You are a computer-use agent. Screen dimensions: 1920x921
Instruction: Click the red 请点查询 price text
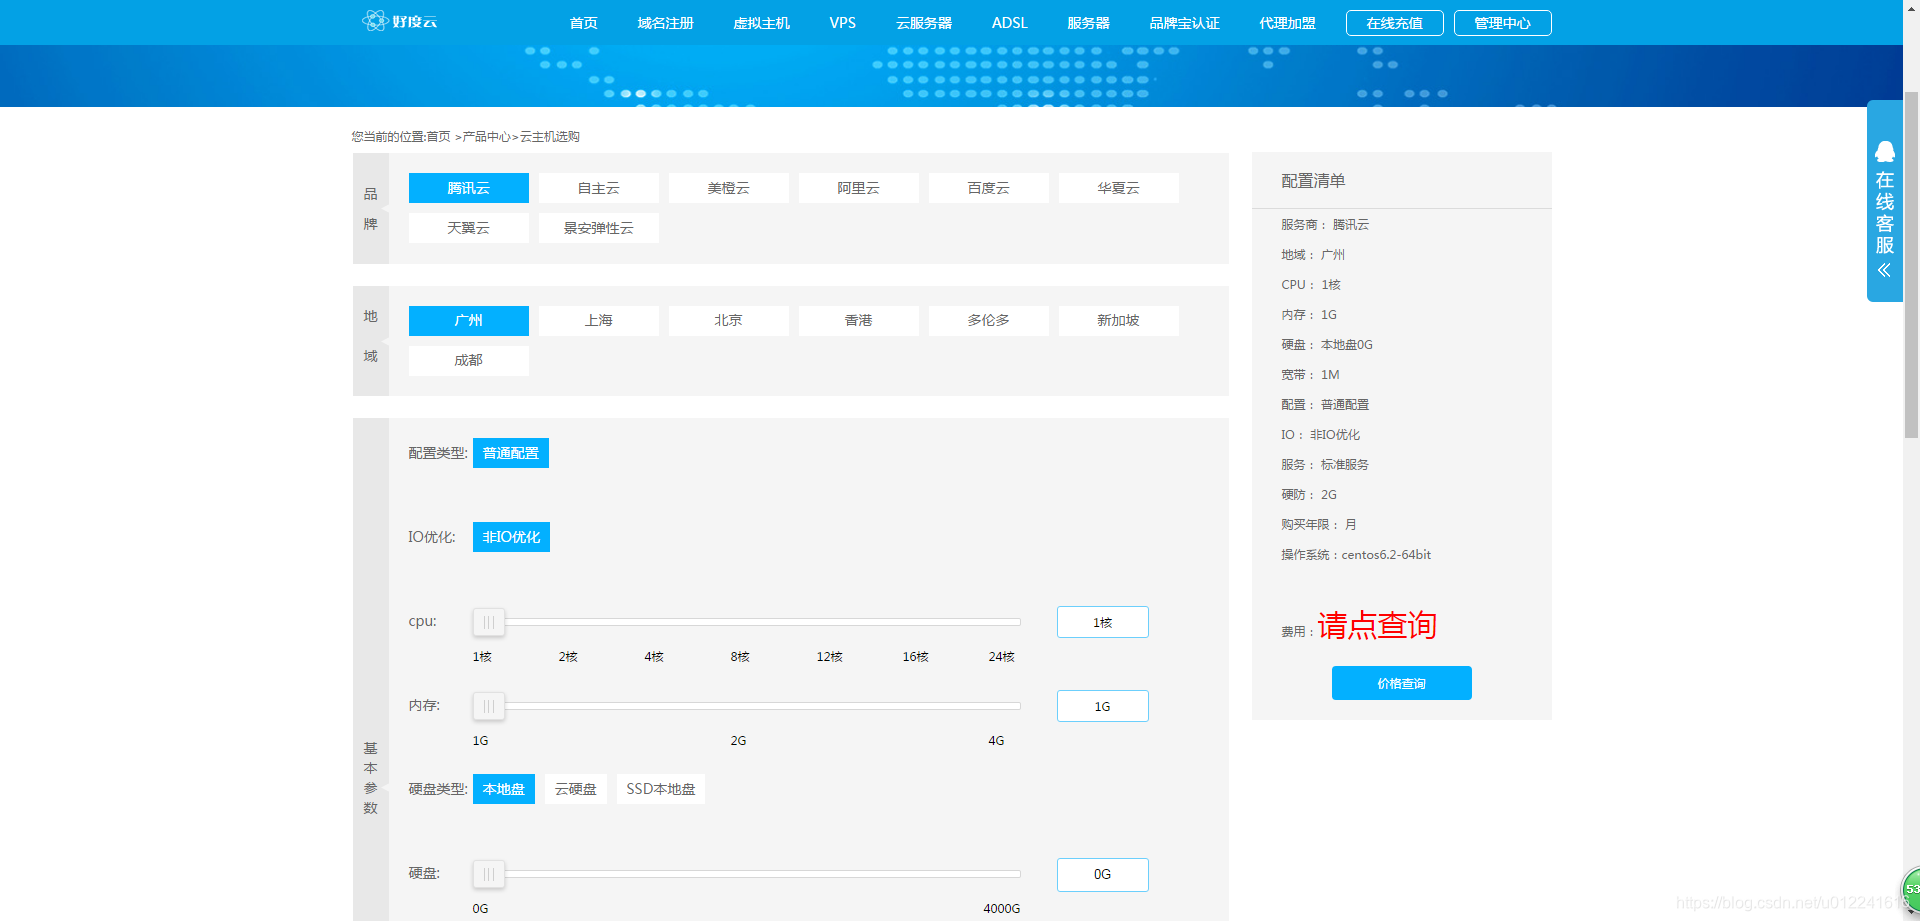click(x=1377, y=626)
